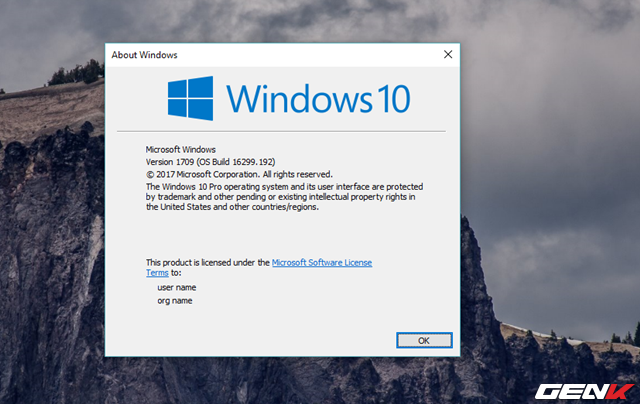Click the 'This product is licensed under' text
640x404 pixels.
[x=208, y=262]
